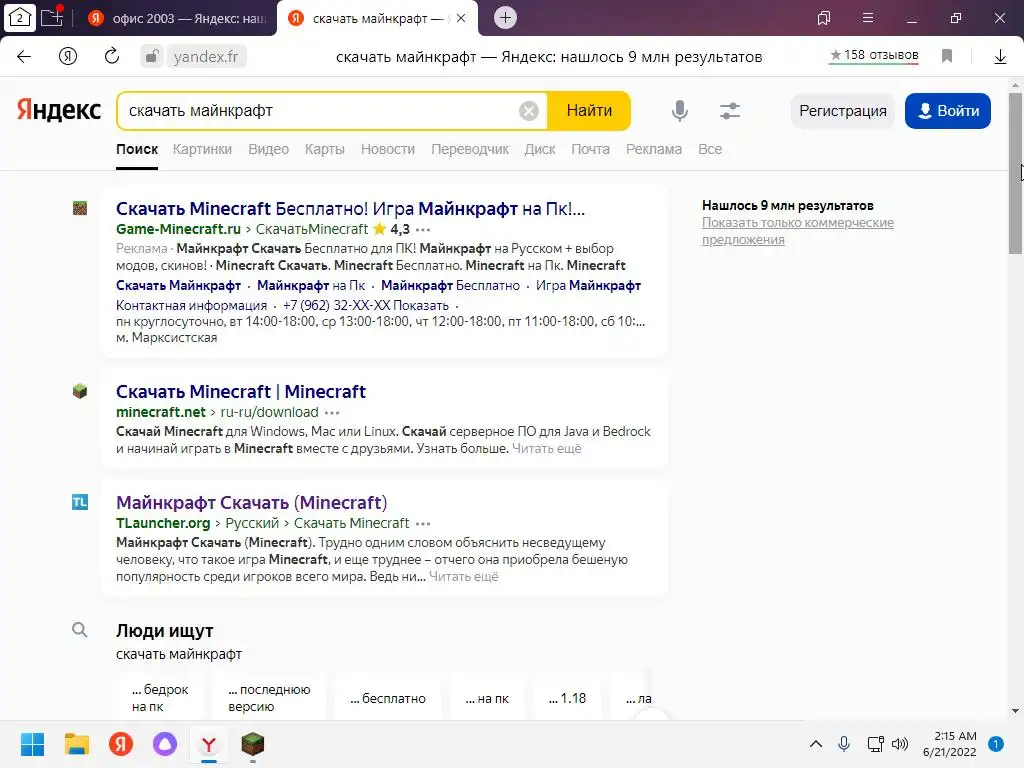1024x768 pixels.
Task: Open the browser hamburger menu
Action: pos(868,18)
